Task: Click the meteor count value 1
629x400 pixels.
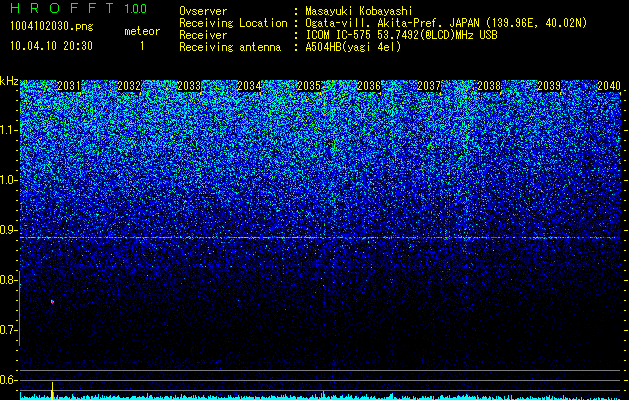Action: click(142, 46)
